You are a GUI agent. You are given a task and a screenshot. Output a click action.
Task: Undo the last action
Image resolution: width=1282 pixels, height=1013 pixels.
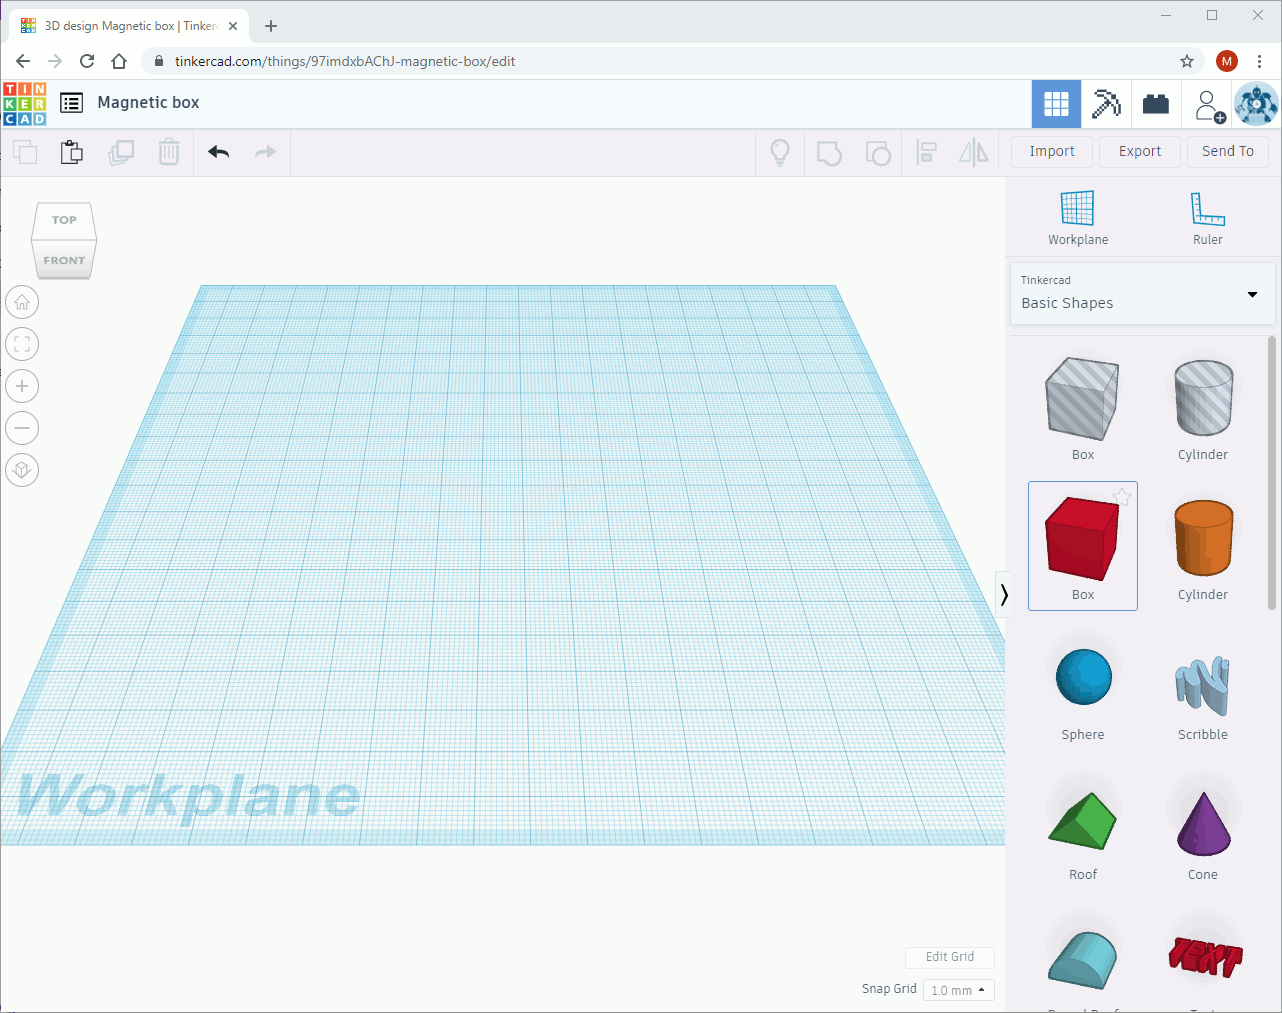219,152
